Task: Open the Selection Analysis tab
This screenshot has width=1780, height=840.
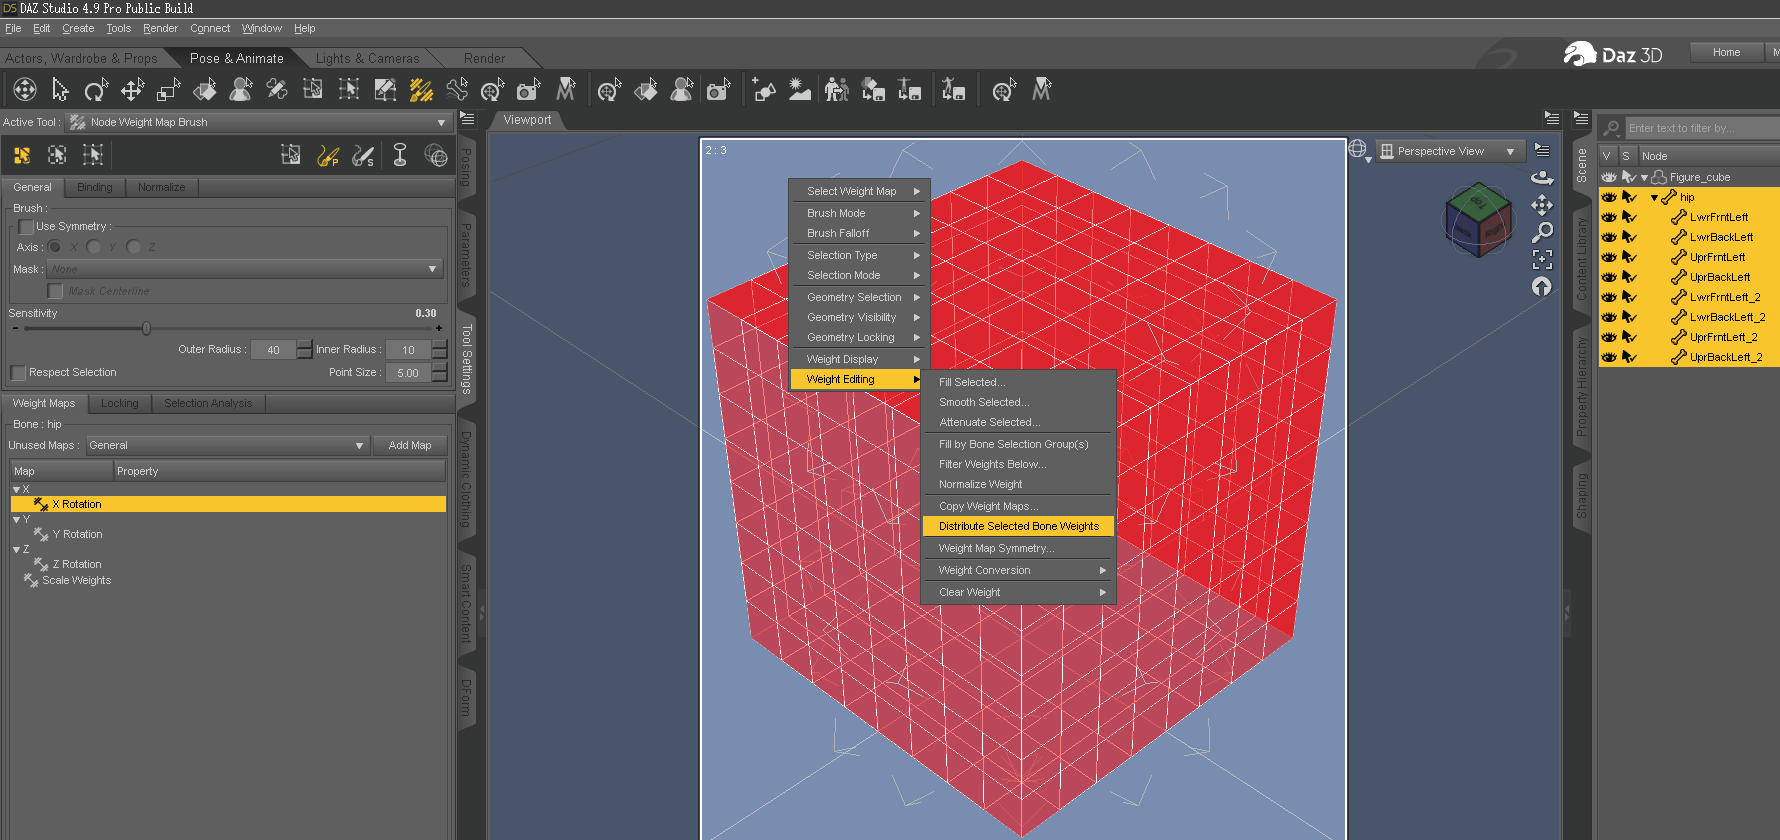Action: (208, 403)
